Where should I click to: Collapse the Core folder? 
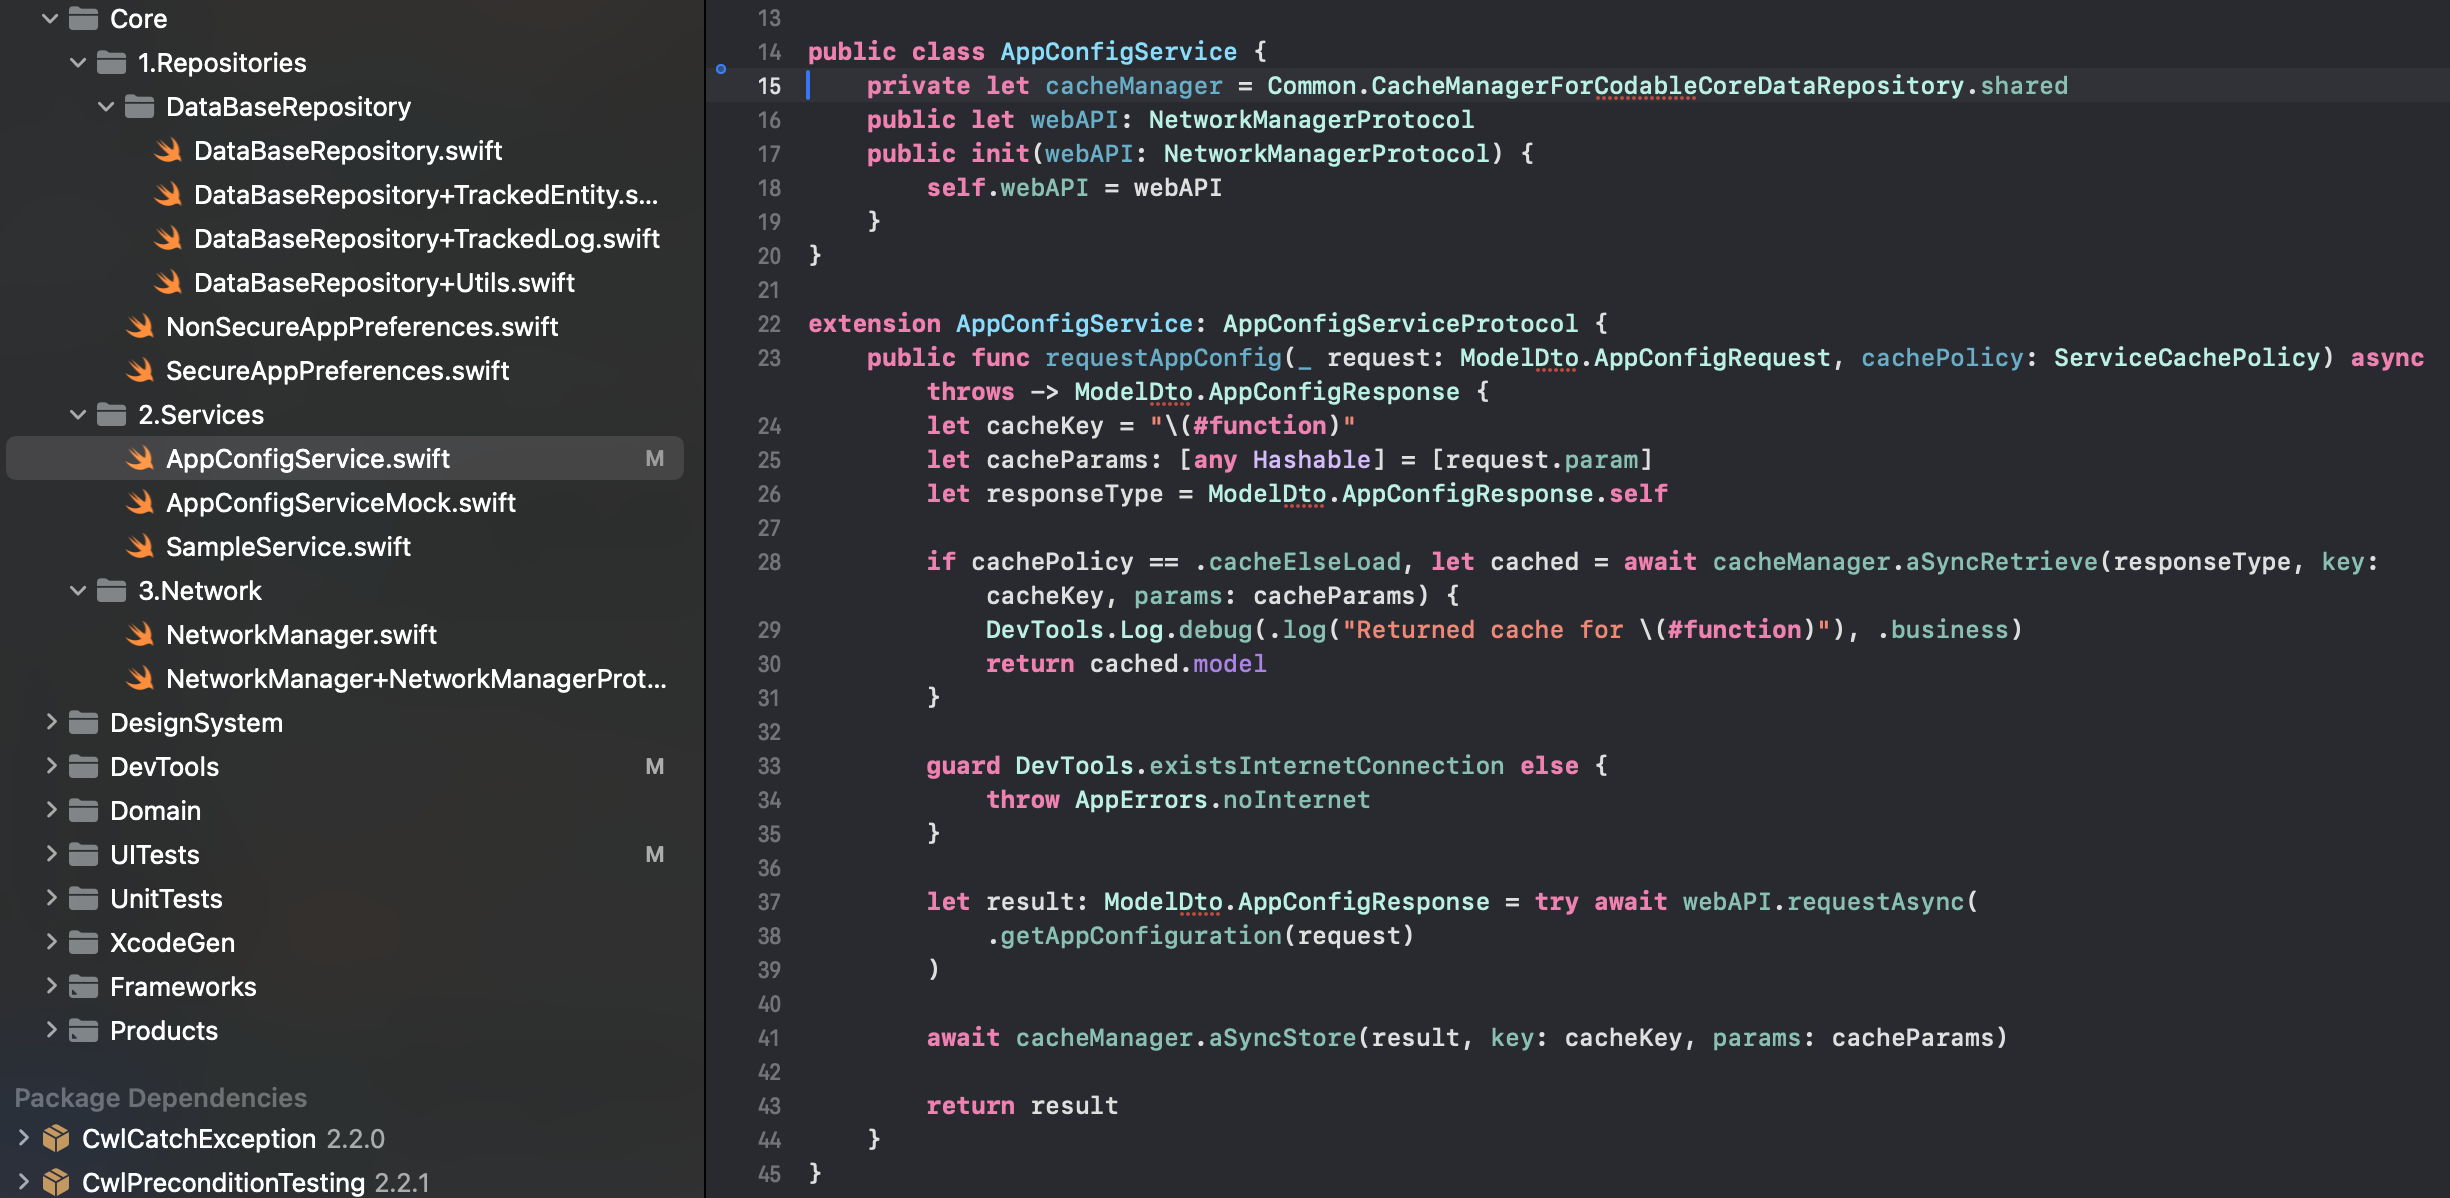click(x=50, y=19)
